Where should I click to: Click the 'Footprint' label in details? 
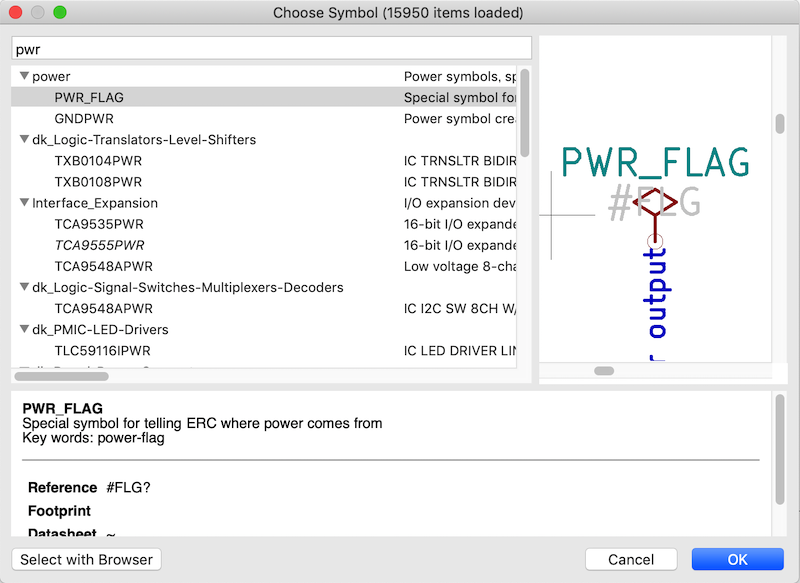point(59,511)
